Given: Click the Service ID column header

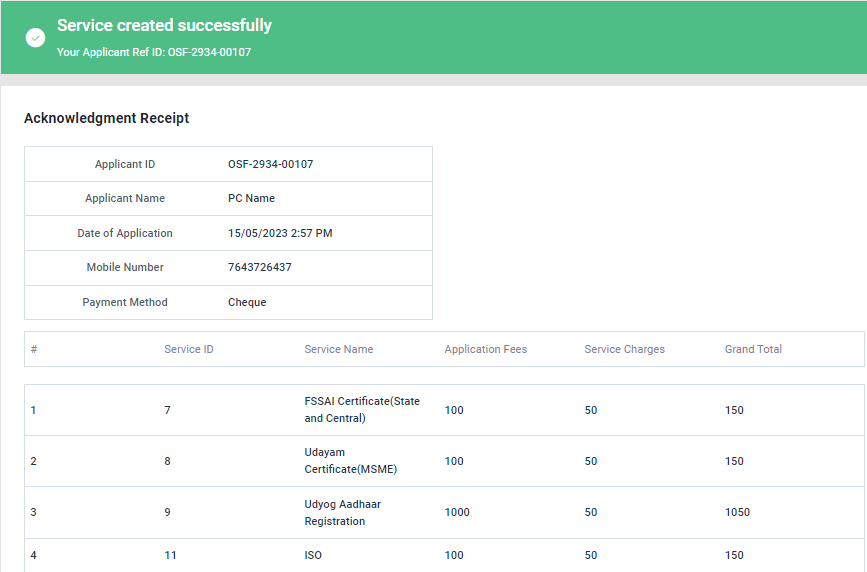Looking at the screenshot, I should point(188,349).
